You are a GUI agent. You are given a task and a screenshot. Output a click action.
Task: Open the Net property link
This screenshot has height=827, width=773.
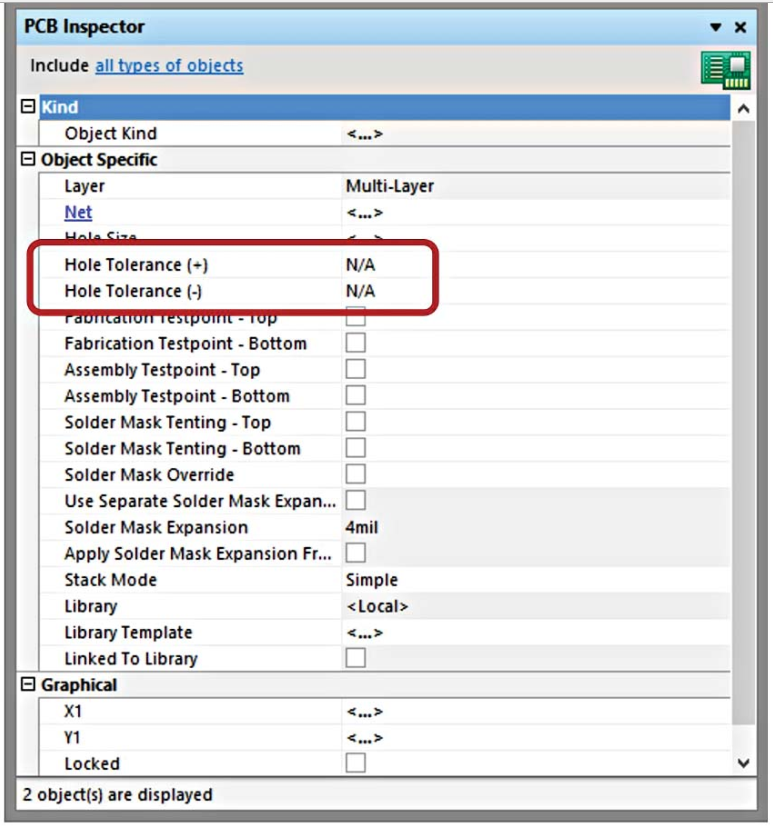click(78, 212)
